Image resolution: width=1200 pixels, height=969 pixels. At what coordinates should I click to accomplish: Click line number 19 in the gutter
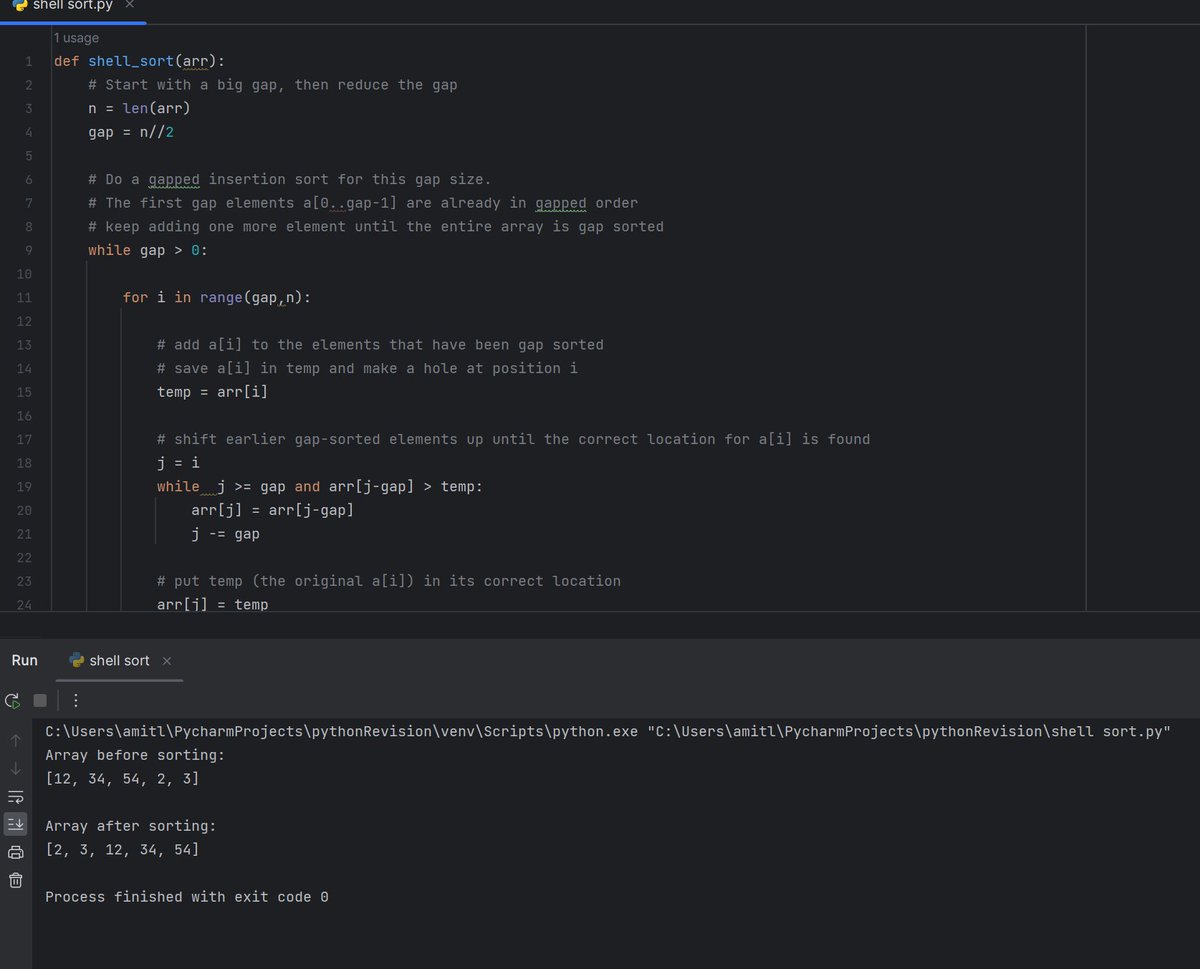(x=25, y=487)
